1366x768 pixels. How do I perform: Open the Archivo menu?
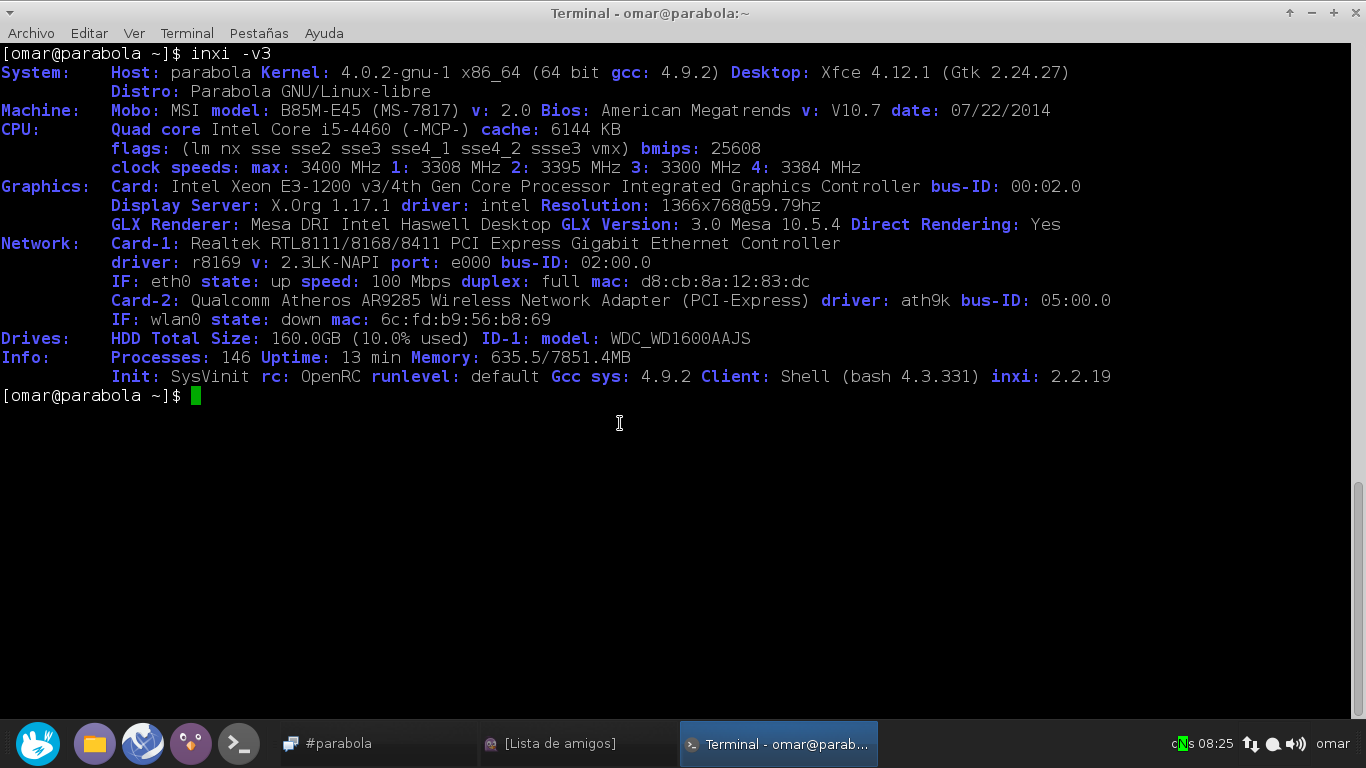(31, 33)
